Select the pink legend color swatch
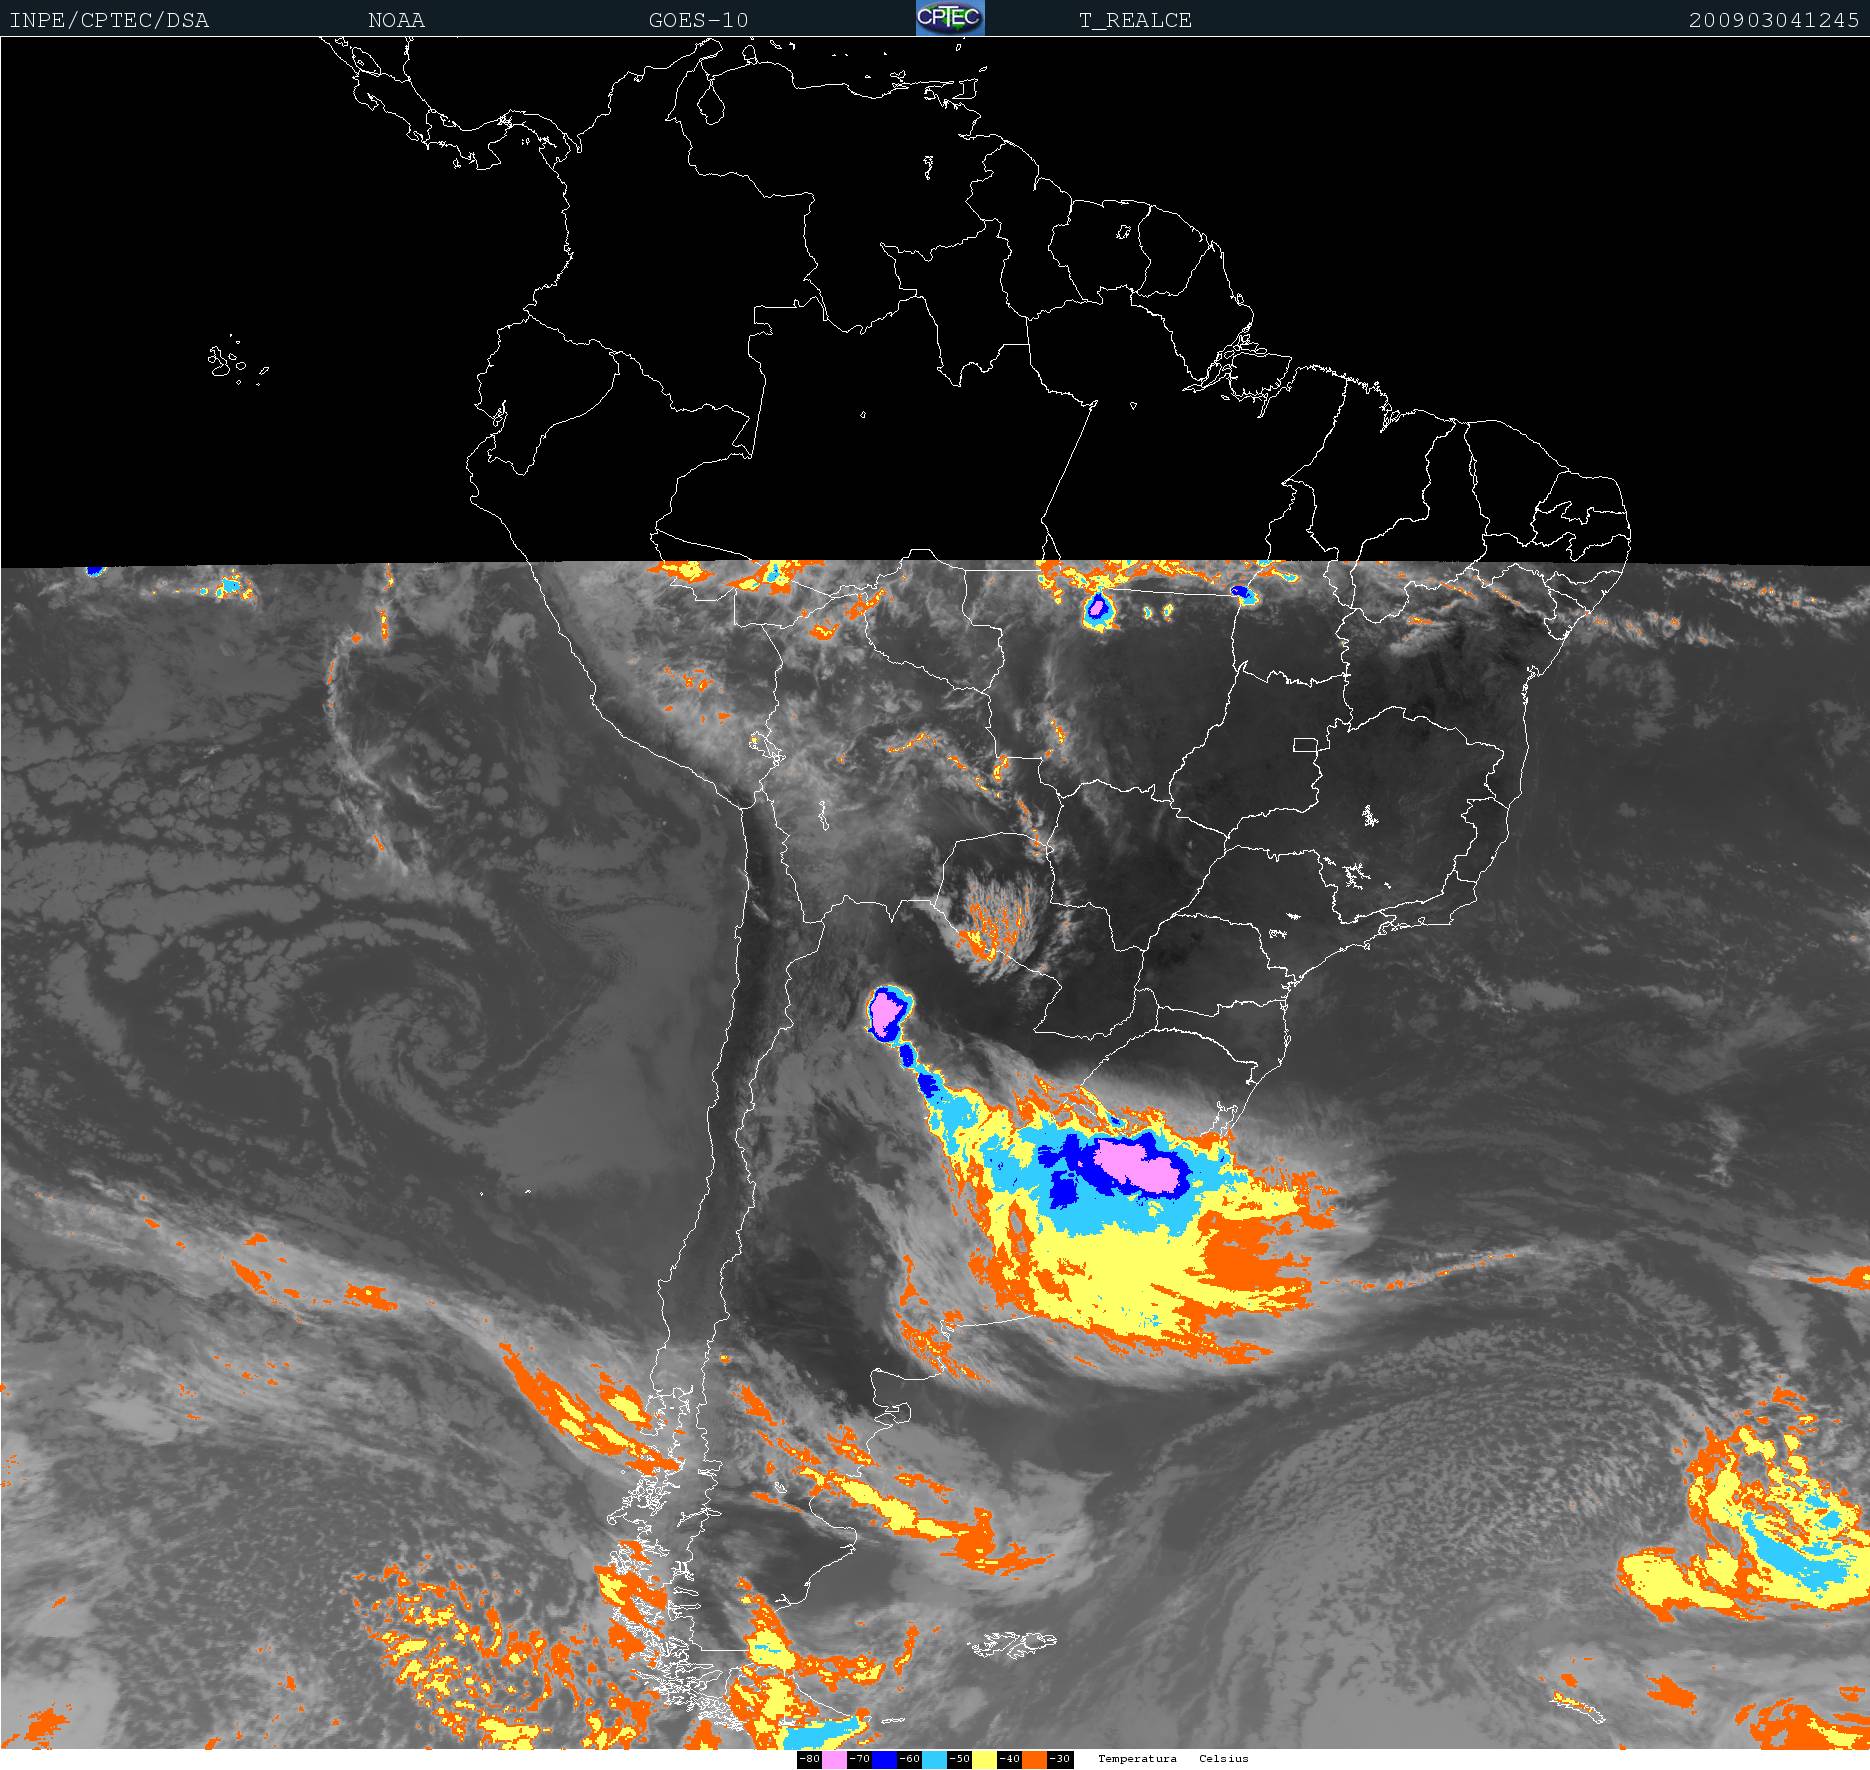 834,1759
